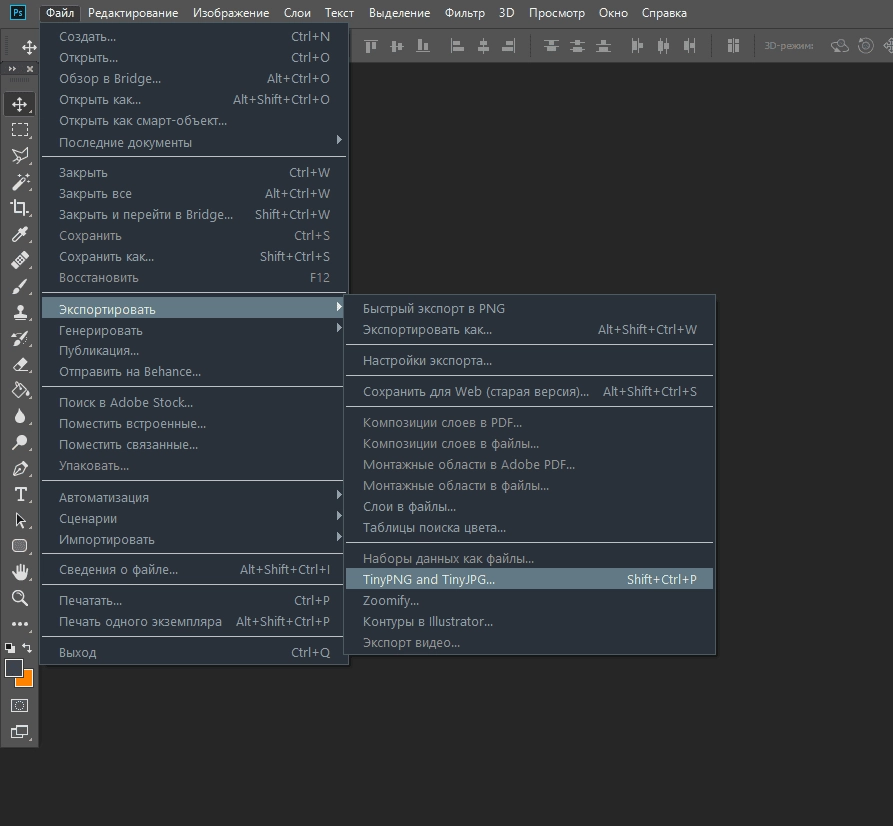Choose Слои в файлы... export option
Viewport: 893px width, 826px height.
(529, 506)
